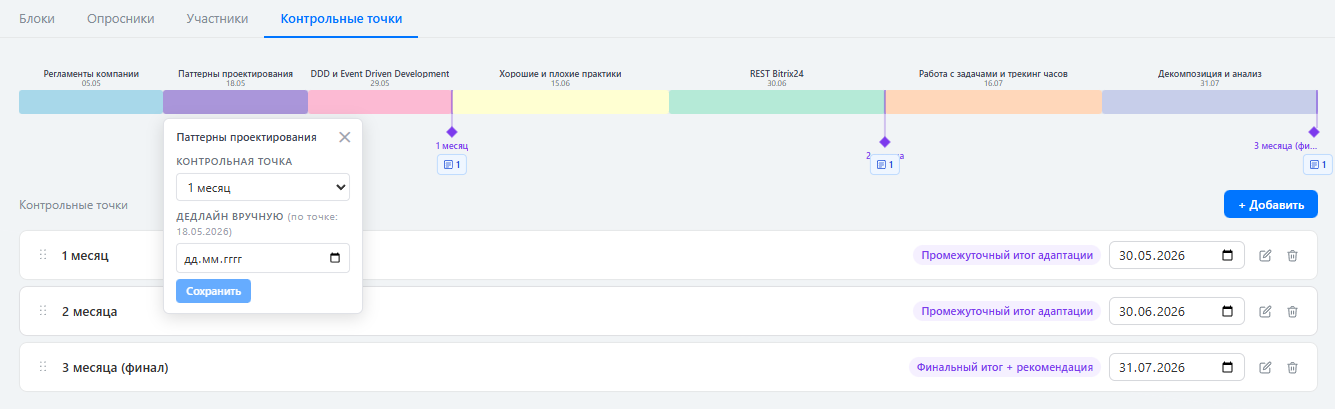Screen dimensions: 1335x409
Task: Click the + Добавить button
Action: click(1270, 205)
